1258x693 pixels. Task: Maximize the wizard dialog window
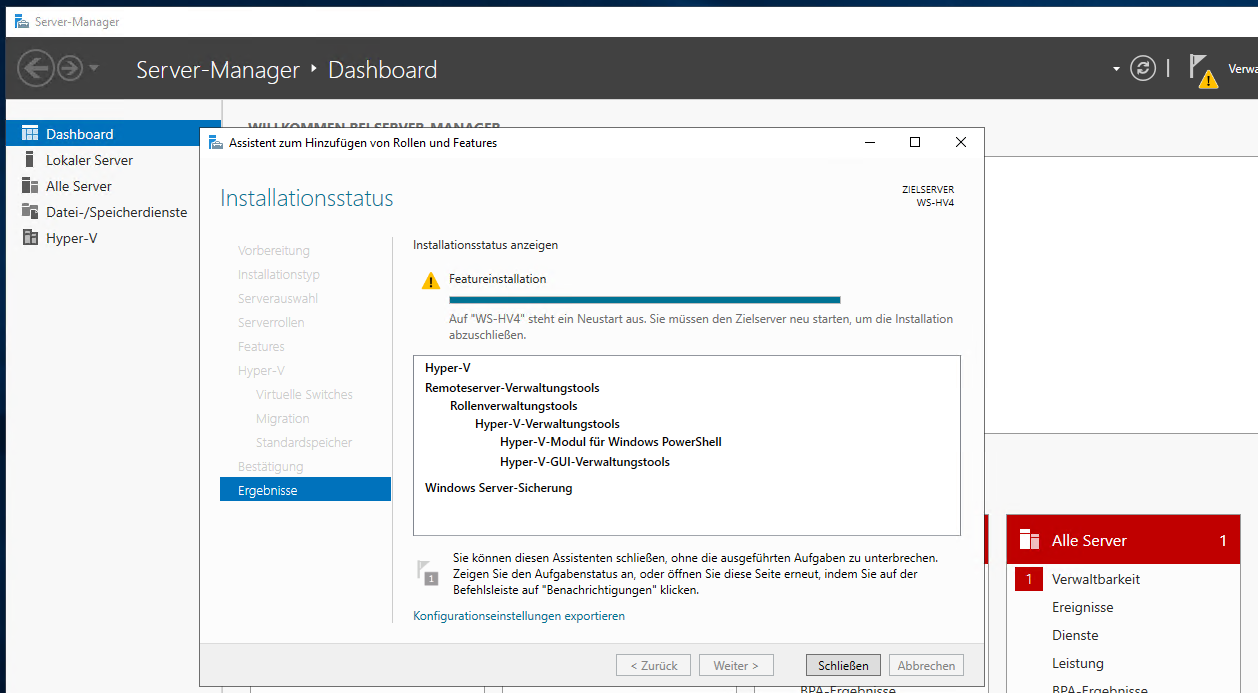coord(914,143)
